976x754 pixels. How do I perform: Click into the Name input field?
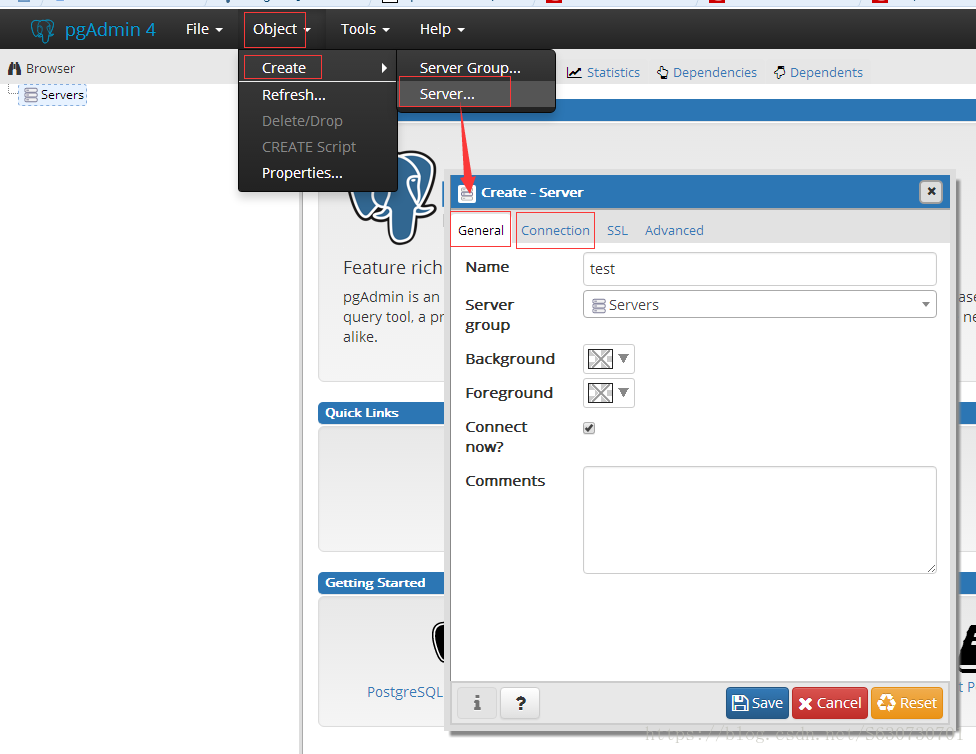[759, 269]
